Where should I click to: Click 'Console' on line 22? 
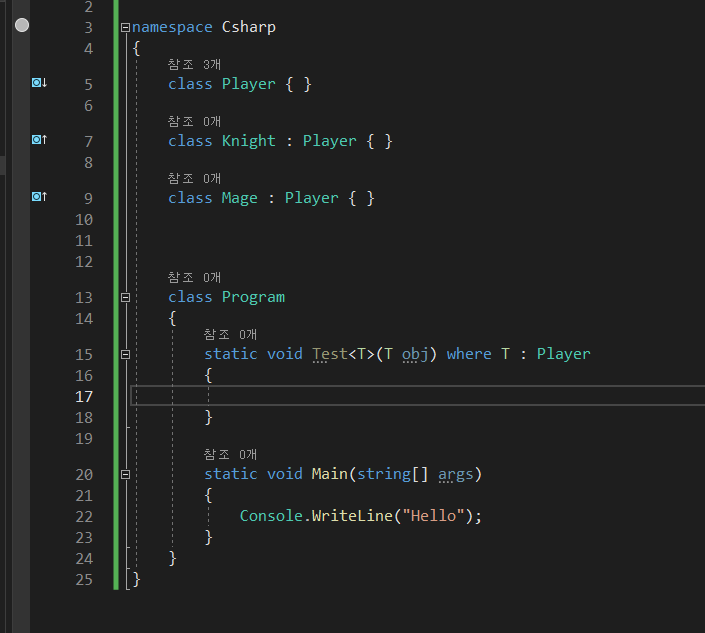coord(271,516)
